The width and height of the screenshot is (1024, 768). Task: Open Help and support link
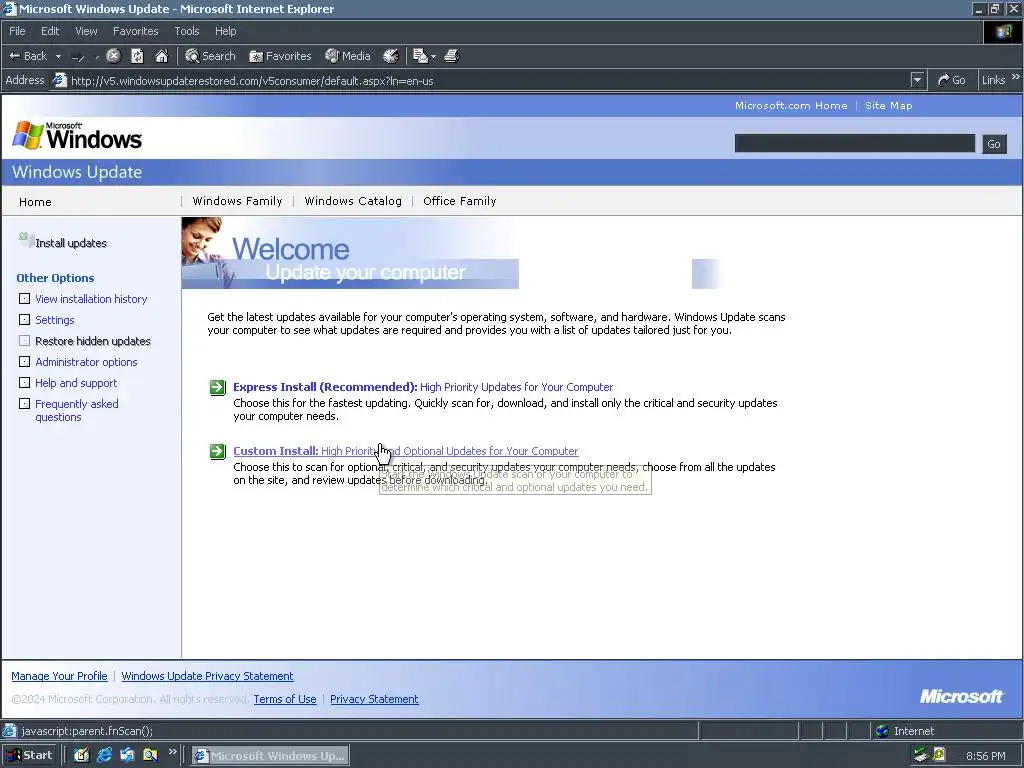(x=76, y=383)
